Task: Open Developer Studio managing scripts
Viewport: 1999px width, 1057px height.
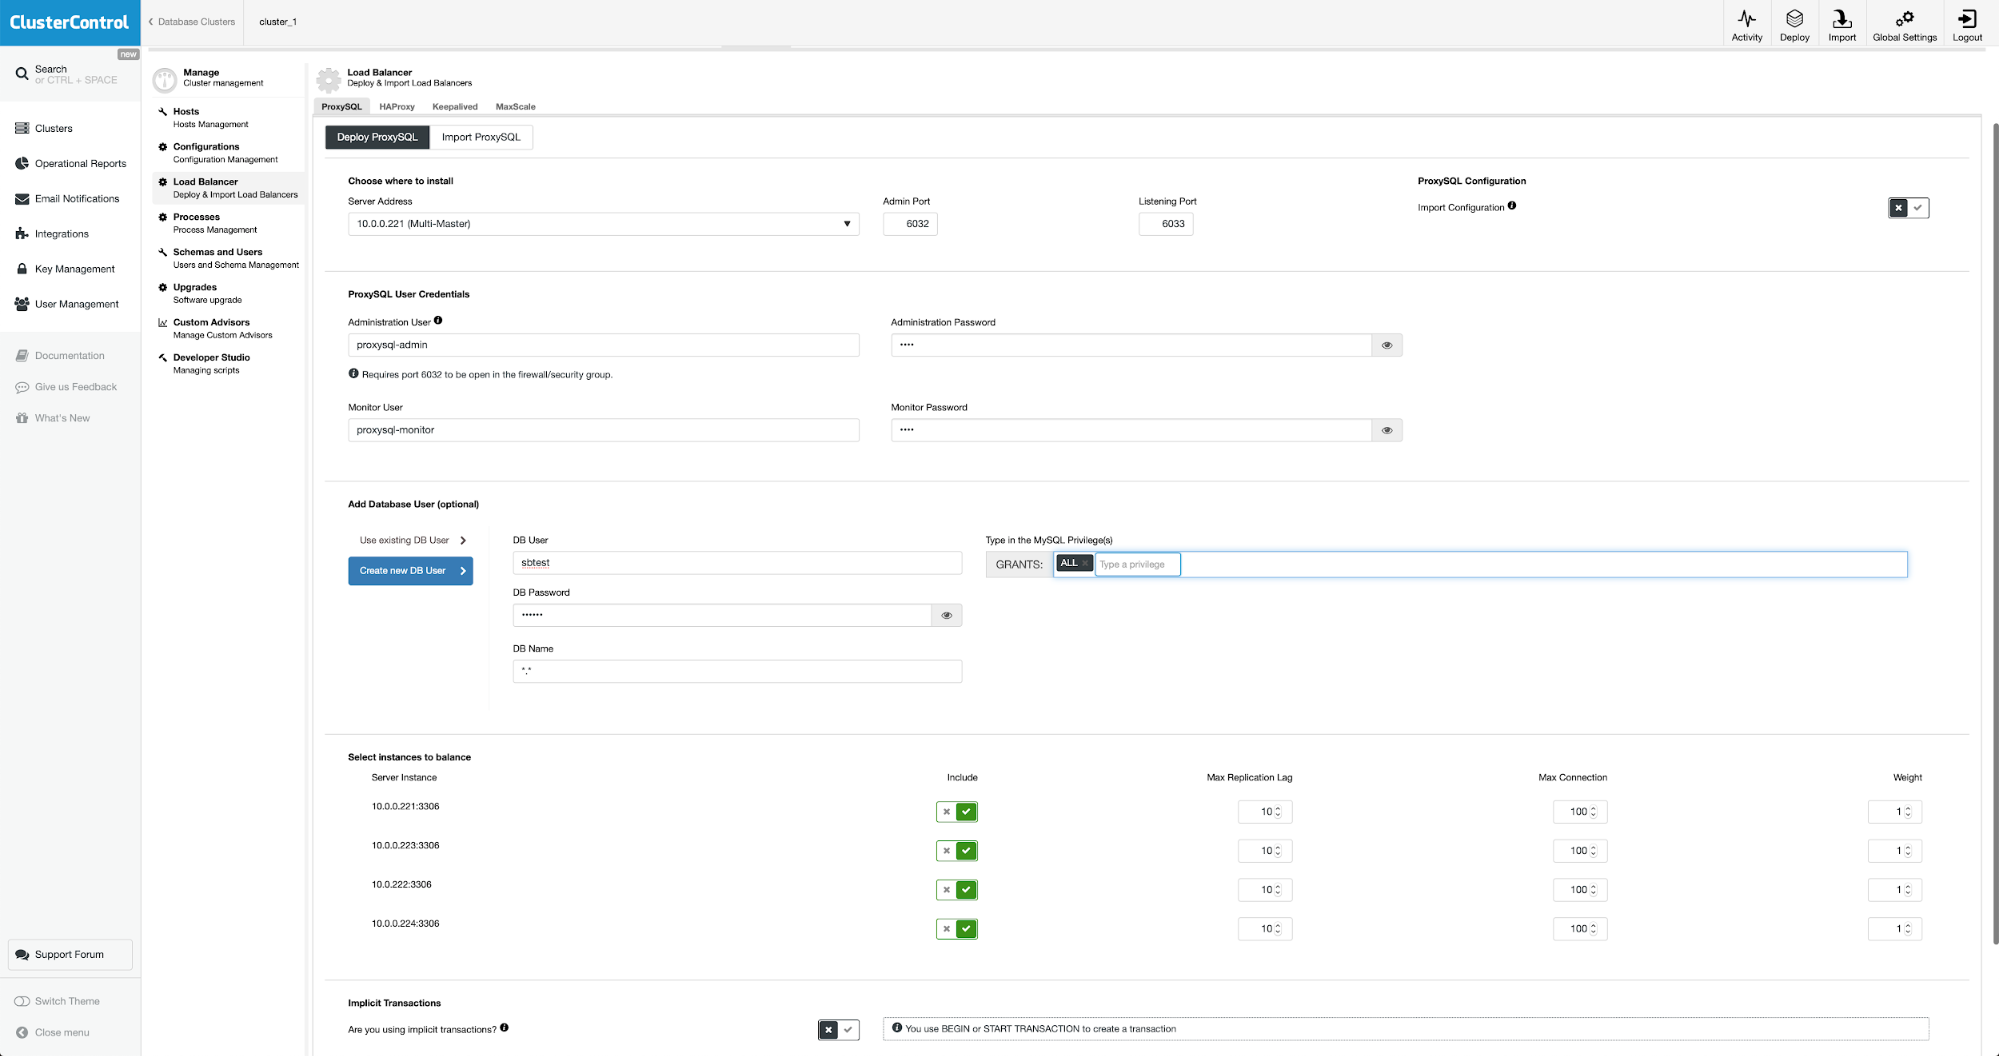Action: (x=228, y=363)
